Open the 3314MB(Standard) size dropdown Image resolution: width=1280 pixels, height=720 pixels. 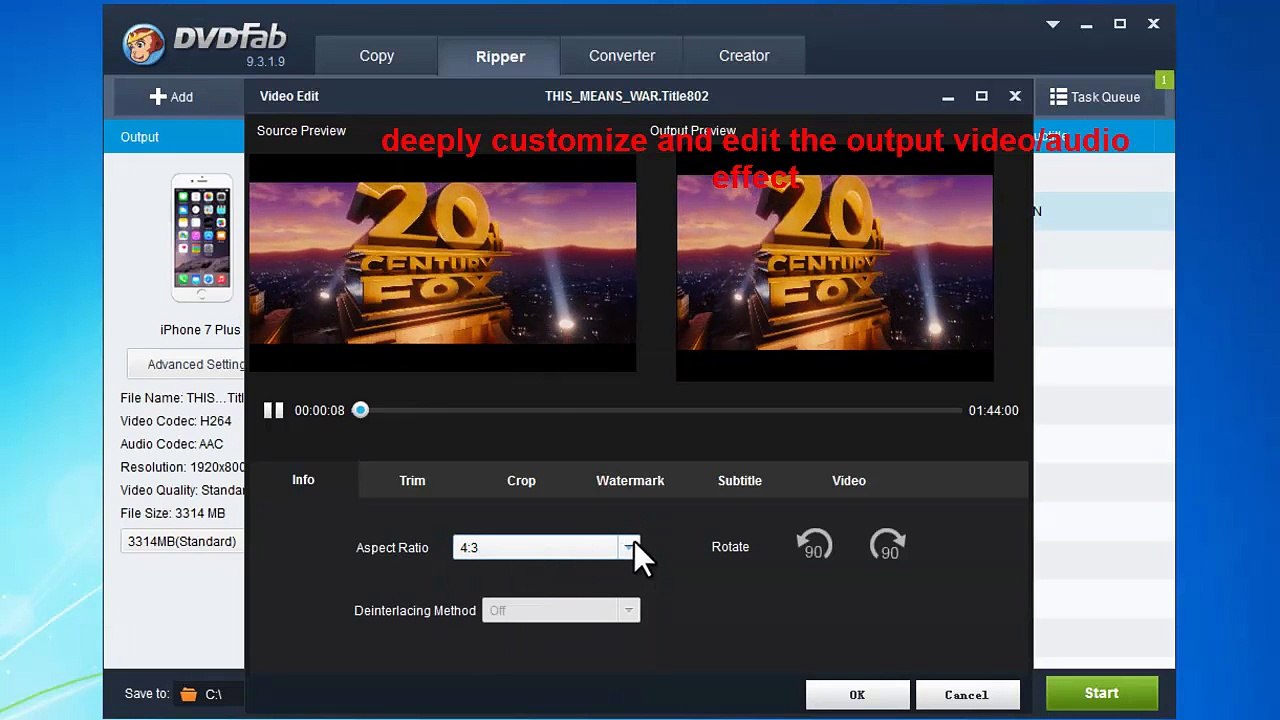(182, 541)
